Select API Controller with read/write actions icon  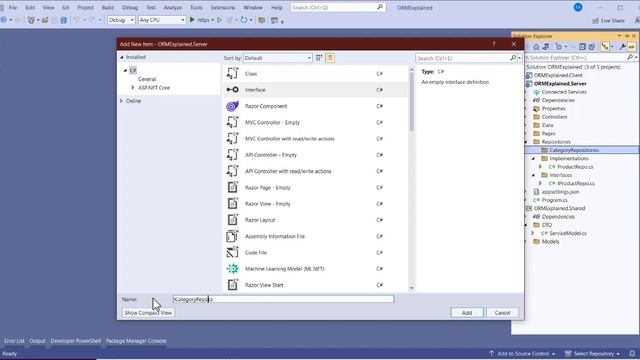(232, 171)
